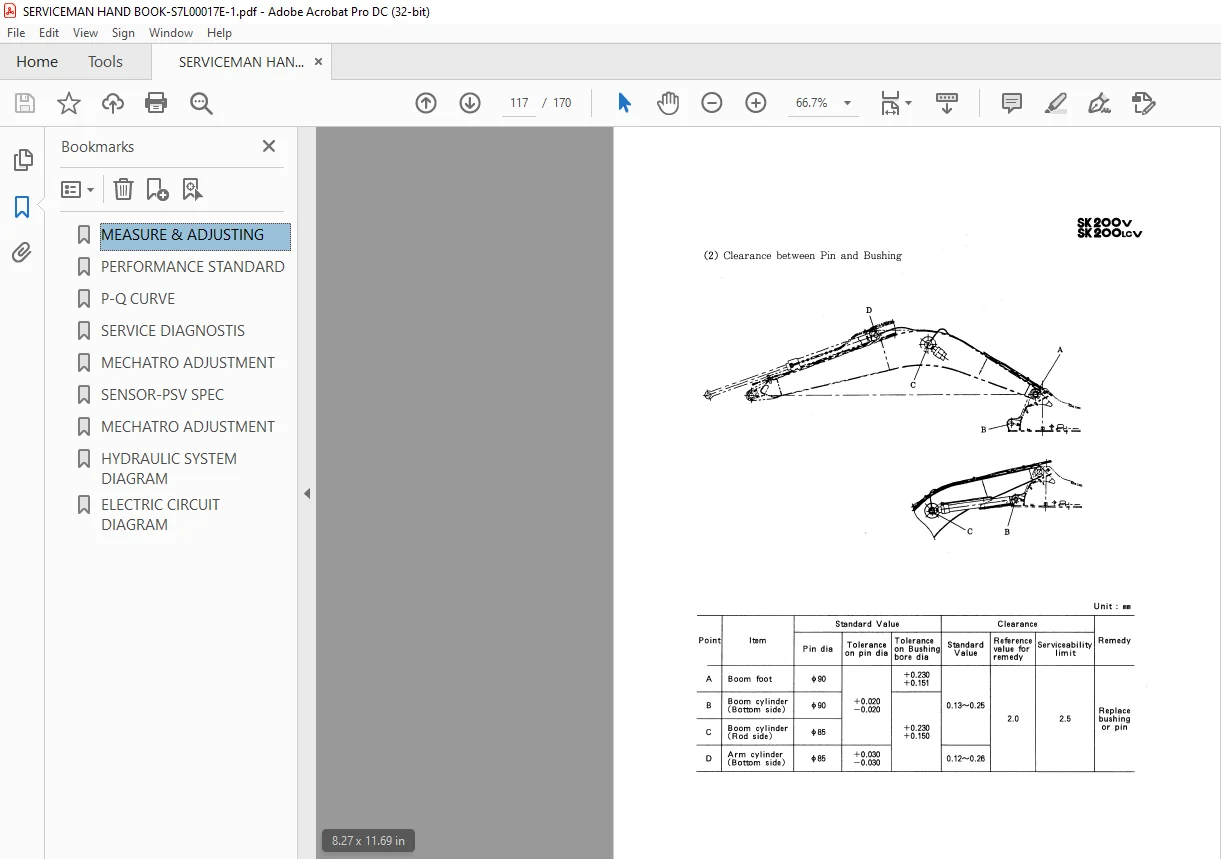The width and height of the screenshot is (1221, 859).
Task: Collapse the navigation pane arrow
Action: [x=307, y=493]
